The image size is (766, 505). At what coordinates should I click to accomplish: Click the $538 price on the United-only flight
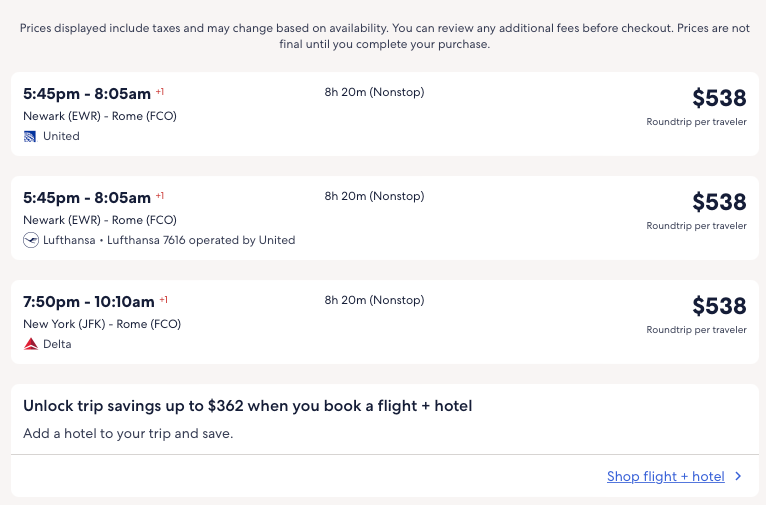pos(719,98)
